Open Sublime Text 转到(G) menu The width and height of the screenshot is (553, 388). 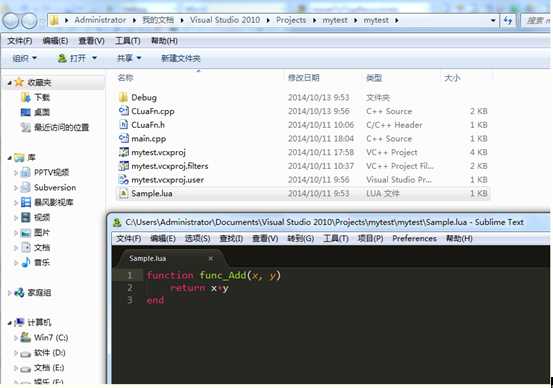[301, 238]
